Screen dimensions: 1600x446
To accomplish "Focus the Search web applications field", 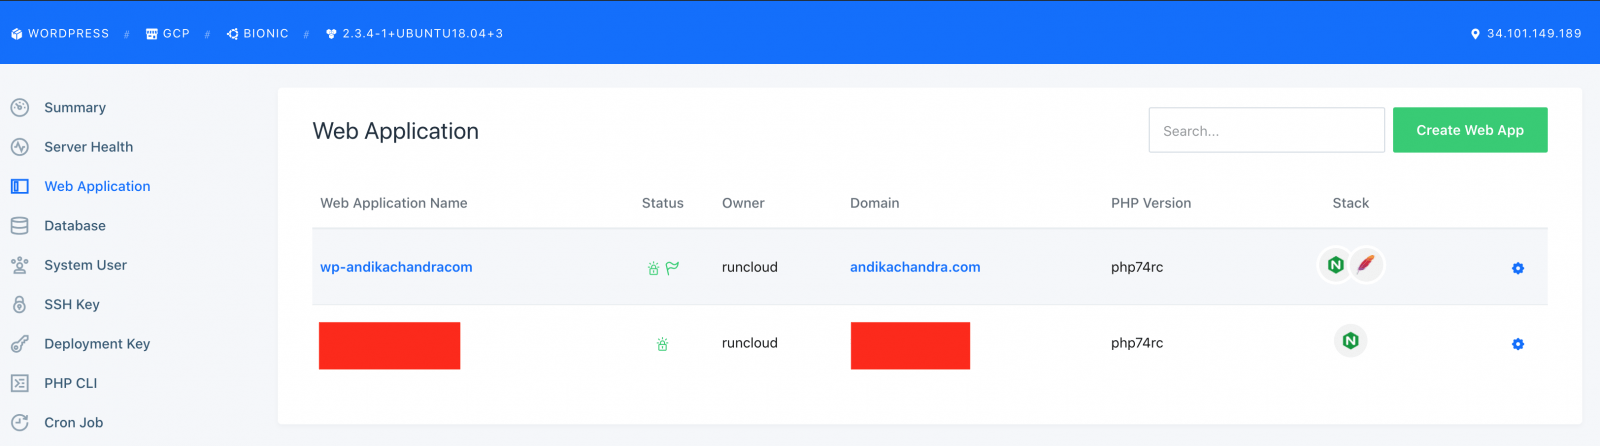I will click(1267, 130).
